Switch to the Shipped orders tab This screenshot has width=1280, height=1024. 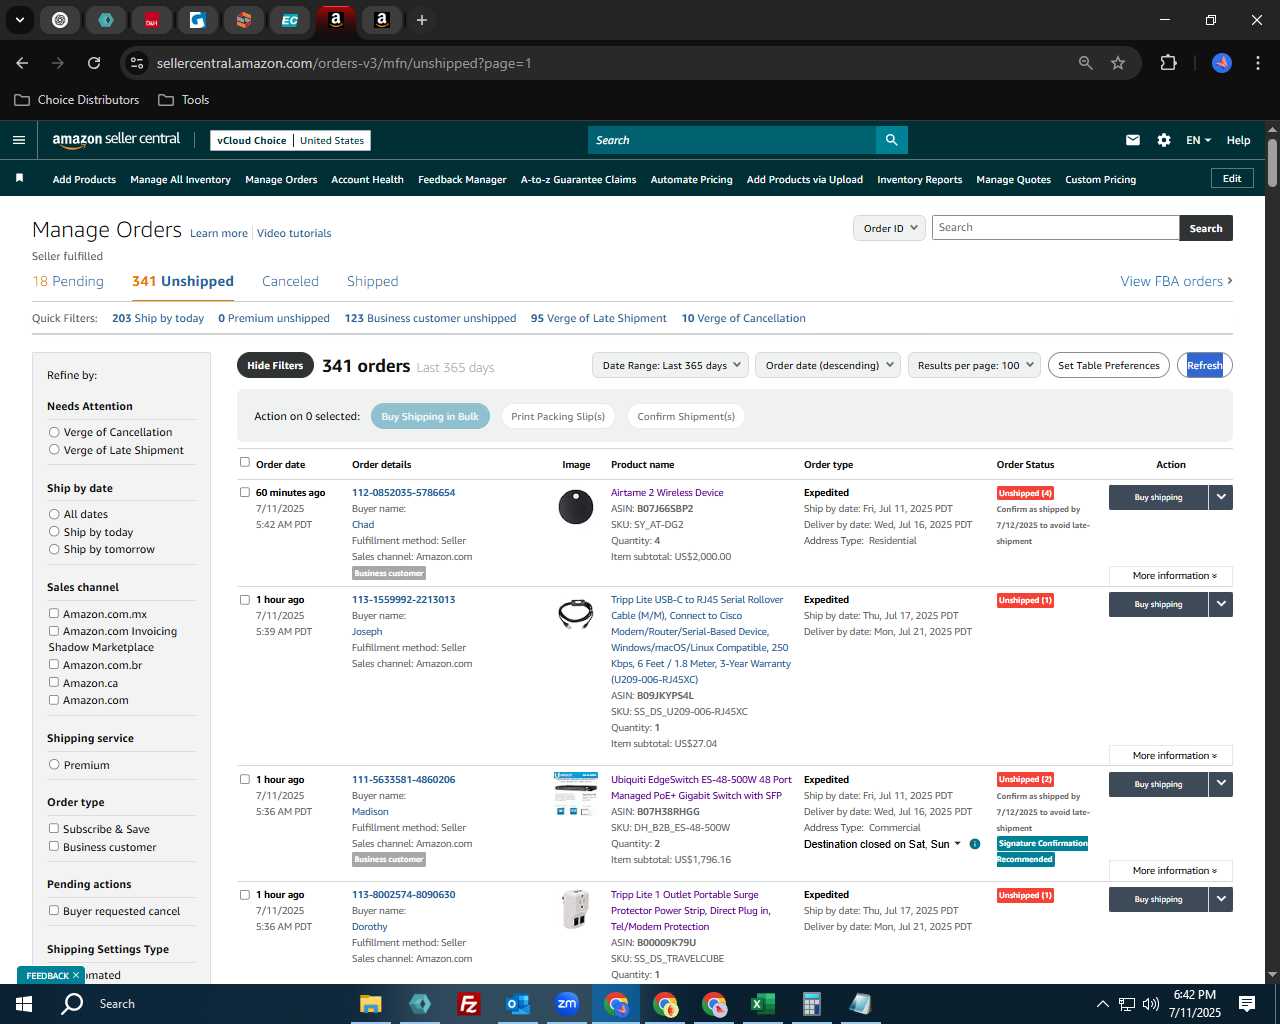372,281
